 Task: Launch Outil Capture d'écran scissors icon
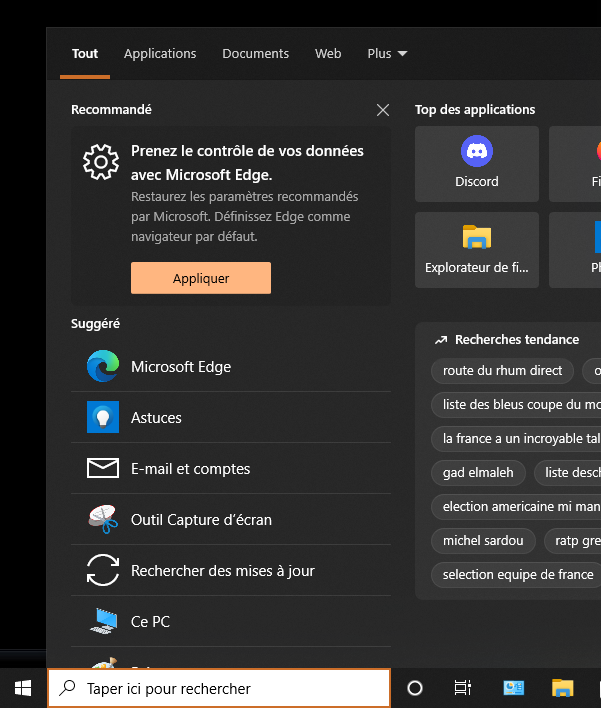103,520
